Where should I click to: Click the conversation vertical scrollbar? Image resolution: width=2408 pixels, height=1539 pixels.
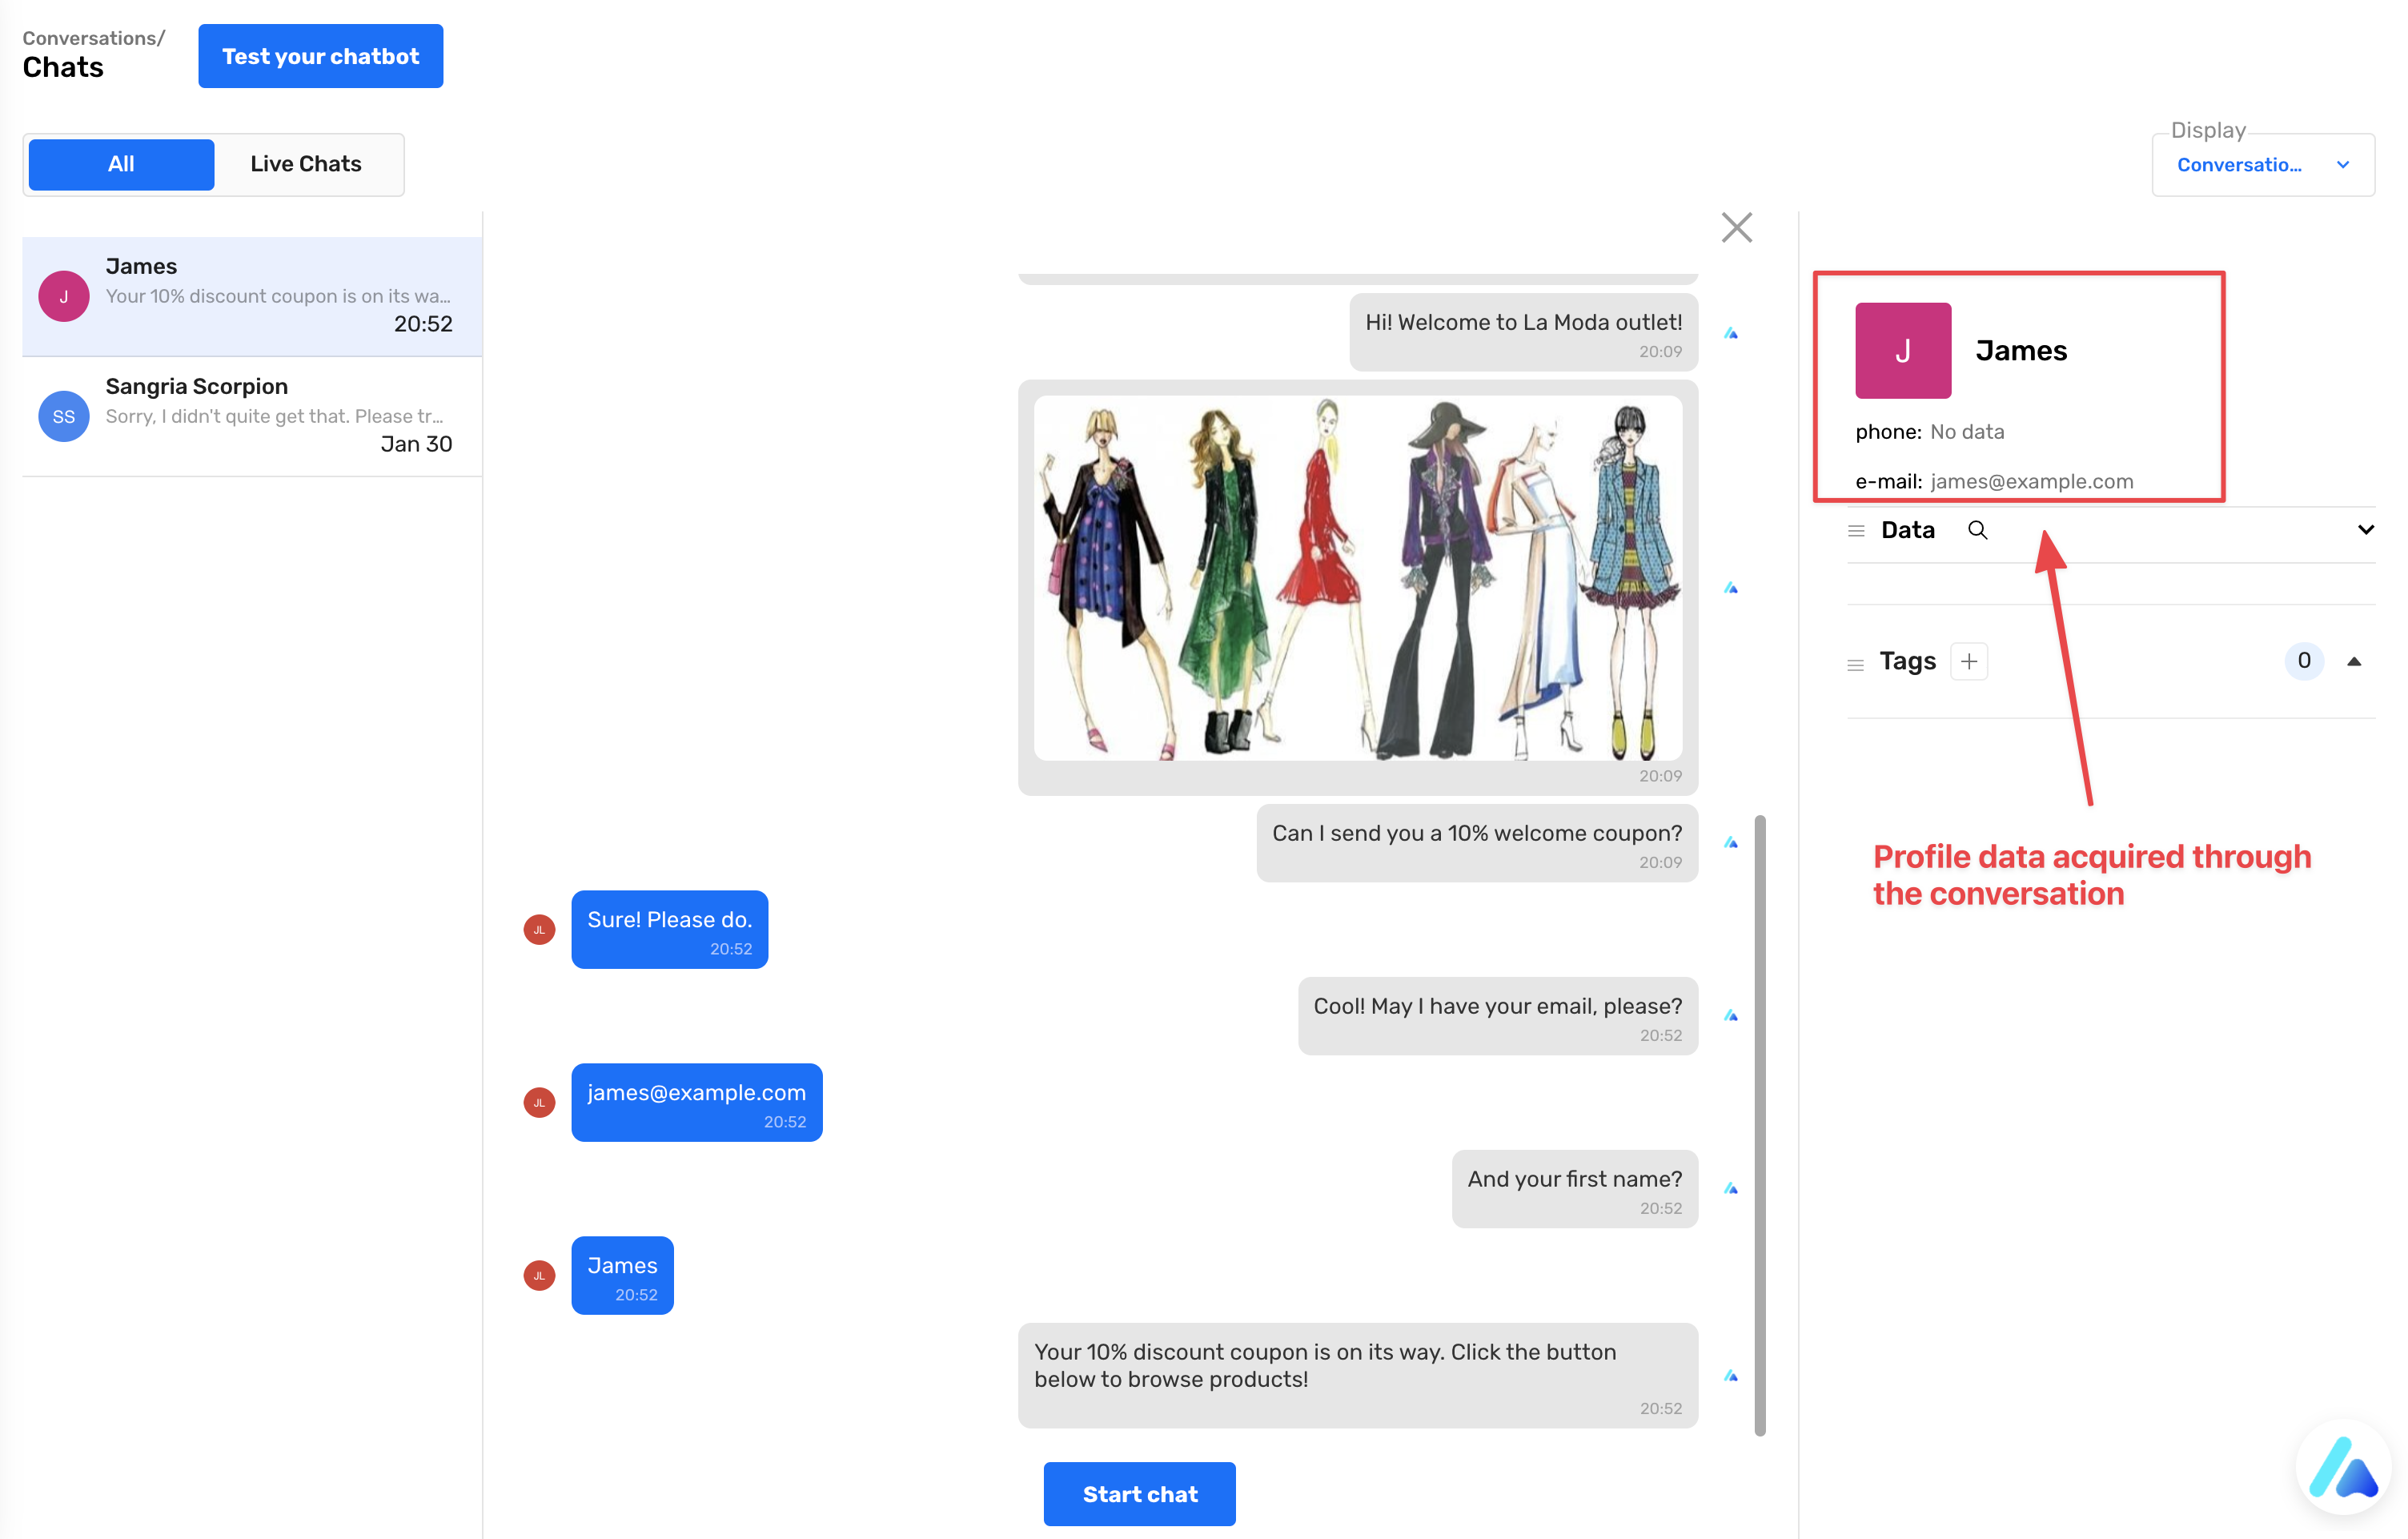1760,1125
